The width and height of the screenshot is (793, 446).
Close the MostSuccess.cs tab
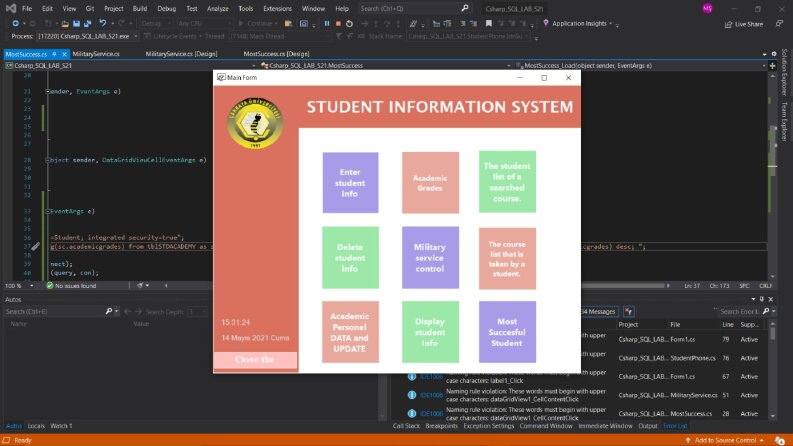click(x=64, y=54)
